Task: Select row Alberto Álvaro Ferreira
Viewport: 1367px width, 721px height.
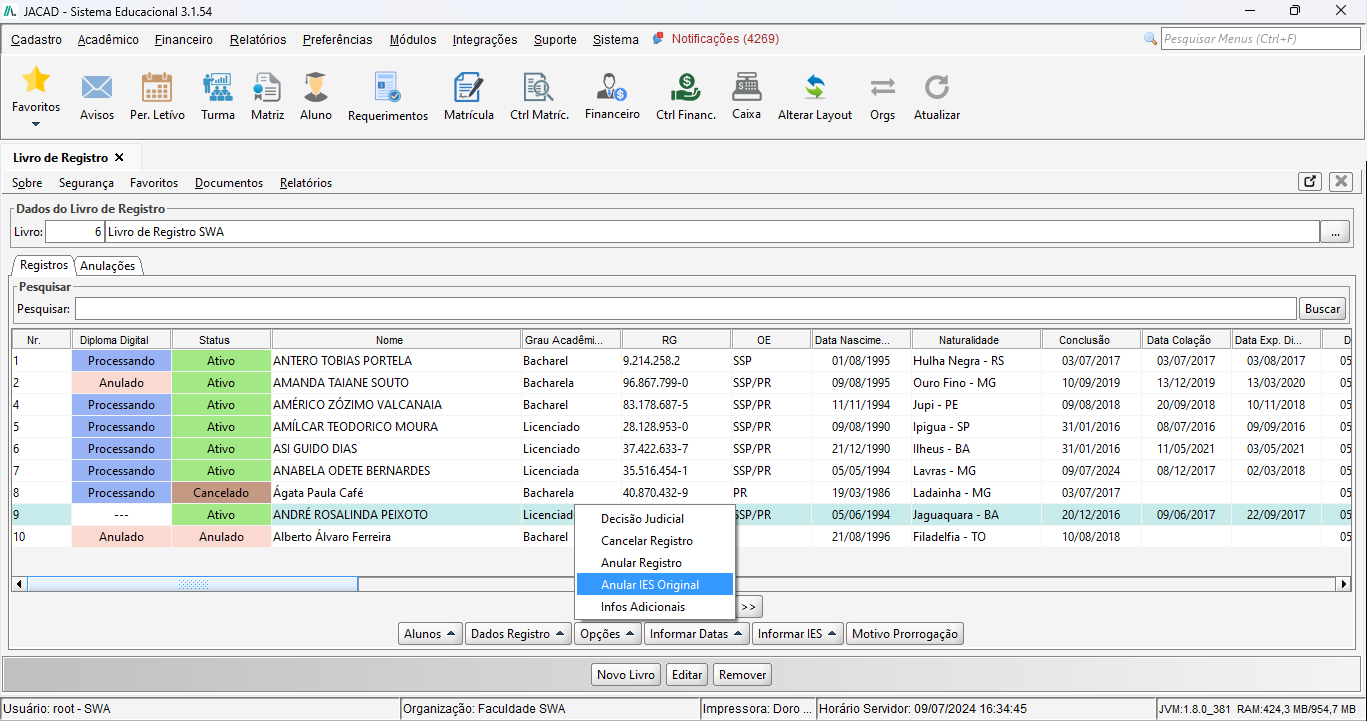Action: pos(681,537)
